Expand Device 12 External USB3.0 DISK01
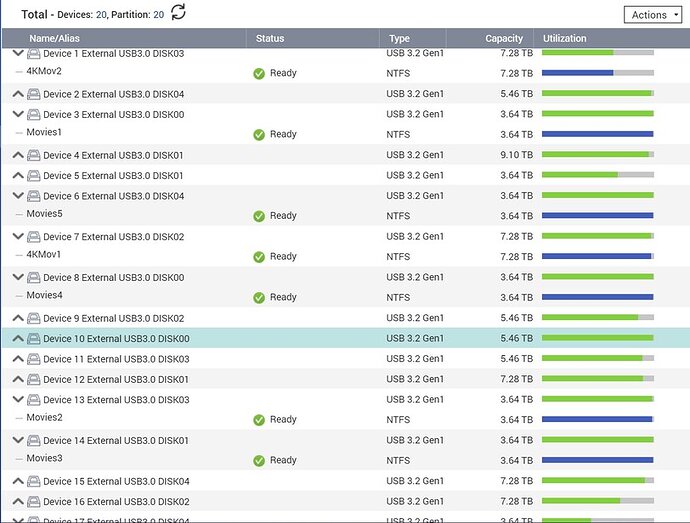This screenshot has height=523, width=690. coord(18,379)
